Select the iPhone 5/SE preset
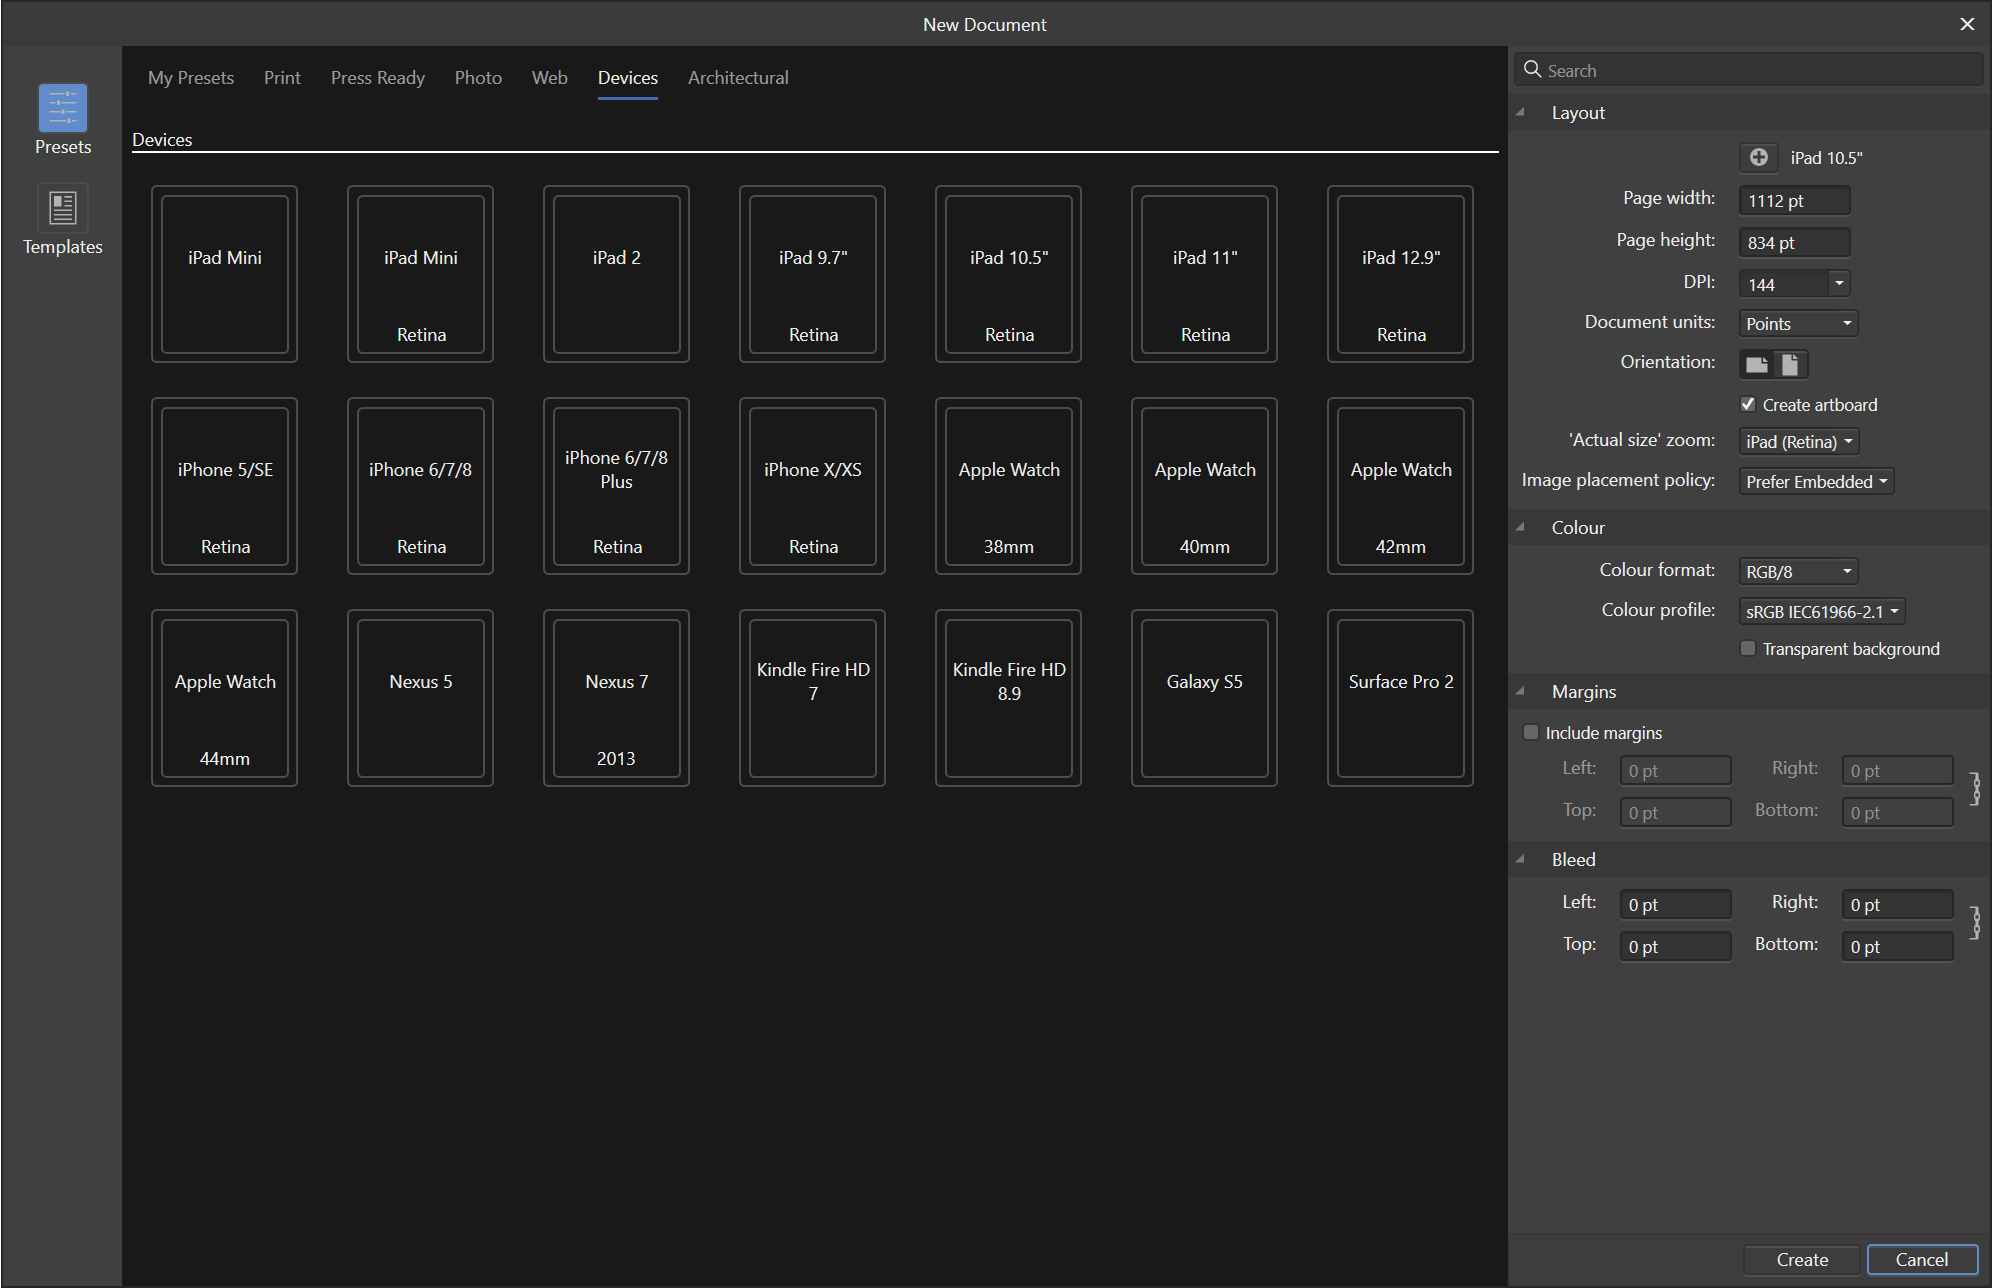This screenshot has height=1288, width=1992. pos(225,486)
